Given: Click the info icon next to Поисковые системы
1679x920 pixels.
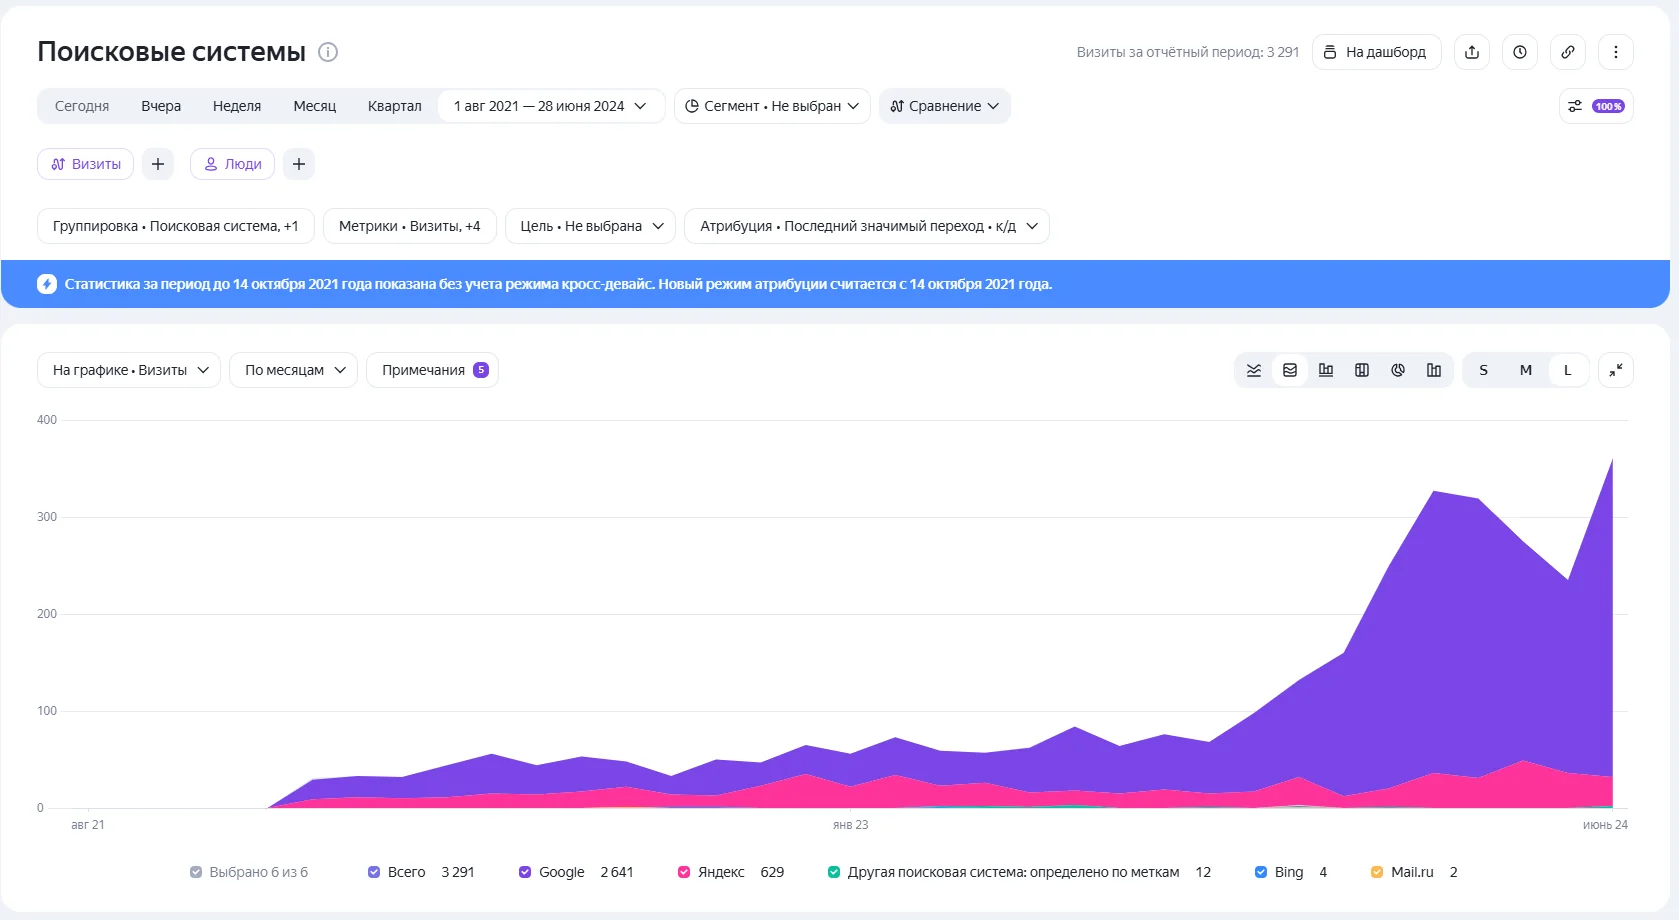Looking at the screenshot, I should (x=328, y=52).
